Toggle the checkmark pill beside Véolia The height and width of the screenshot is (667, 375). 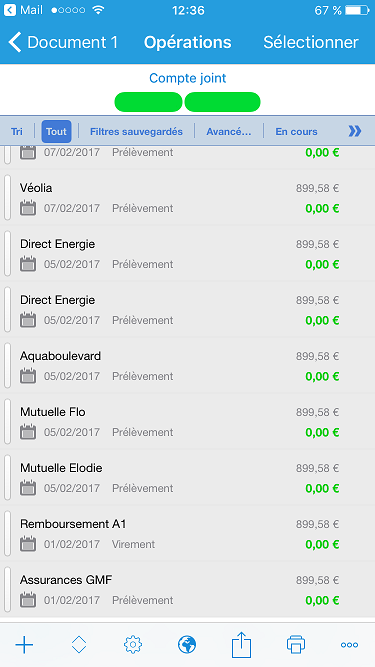pos(7,197)
